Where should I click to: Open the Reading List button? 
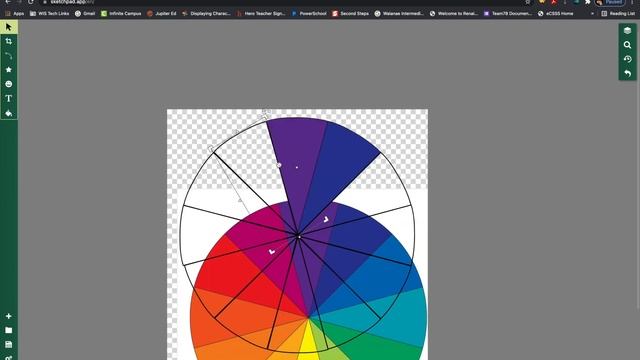618,13
